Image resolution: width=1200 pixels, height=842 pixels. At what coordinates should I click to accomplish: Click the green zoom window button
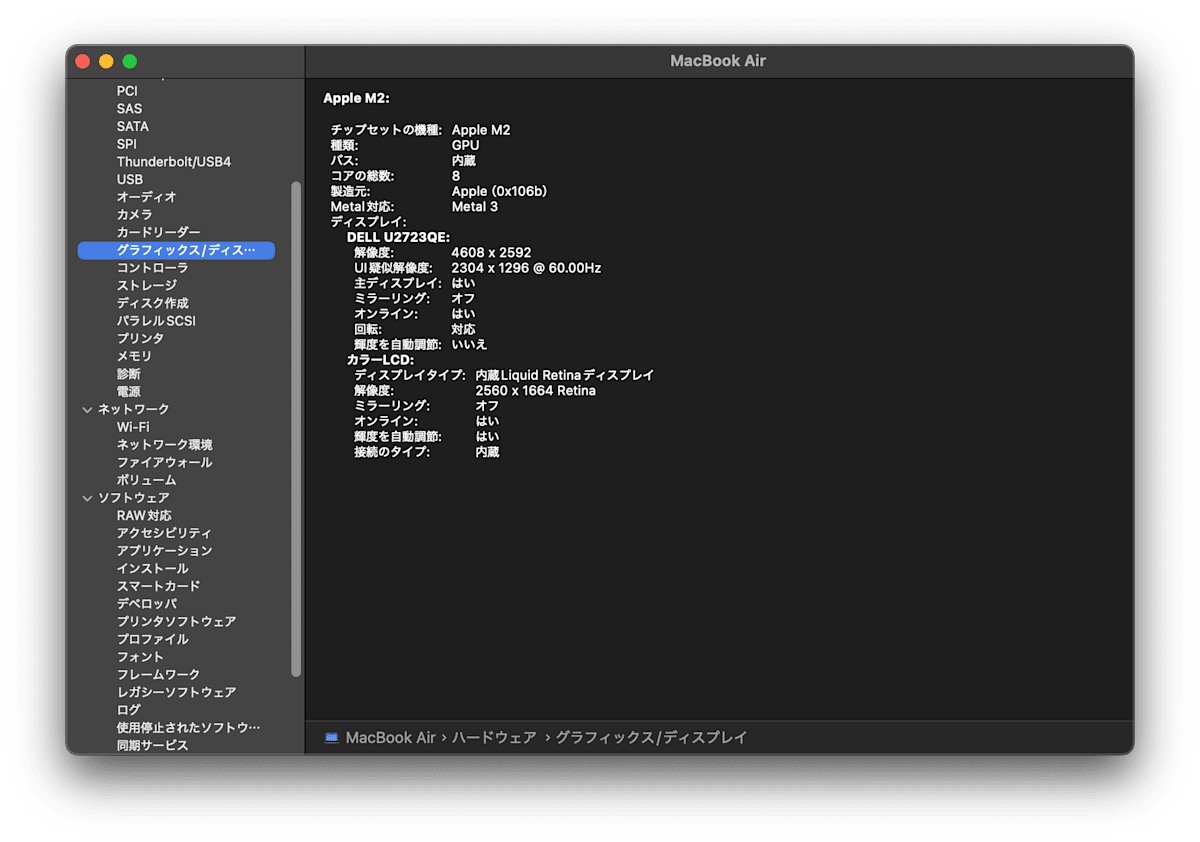pos(130,61)
